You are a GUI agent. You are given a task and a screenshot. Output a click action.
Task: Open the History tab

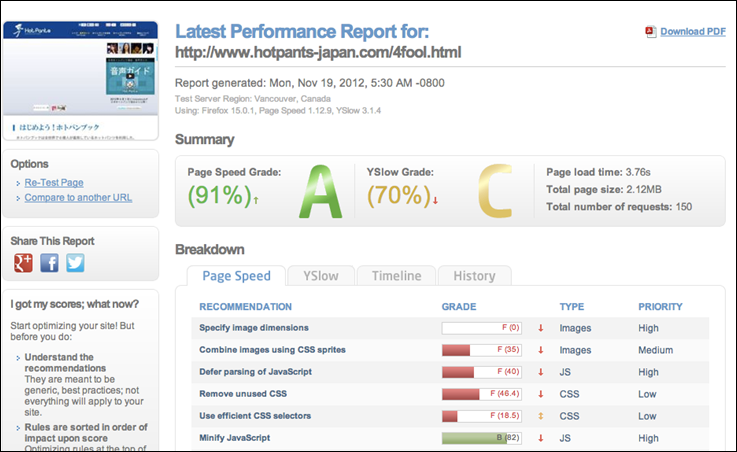474,276
